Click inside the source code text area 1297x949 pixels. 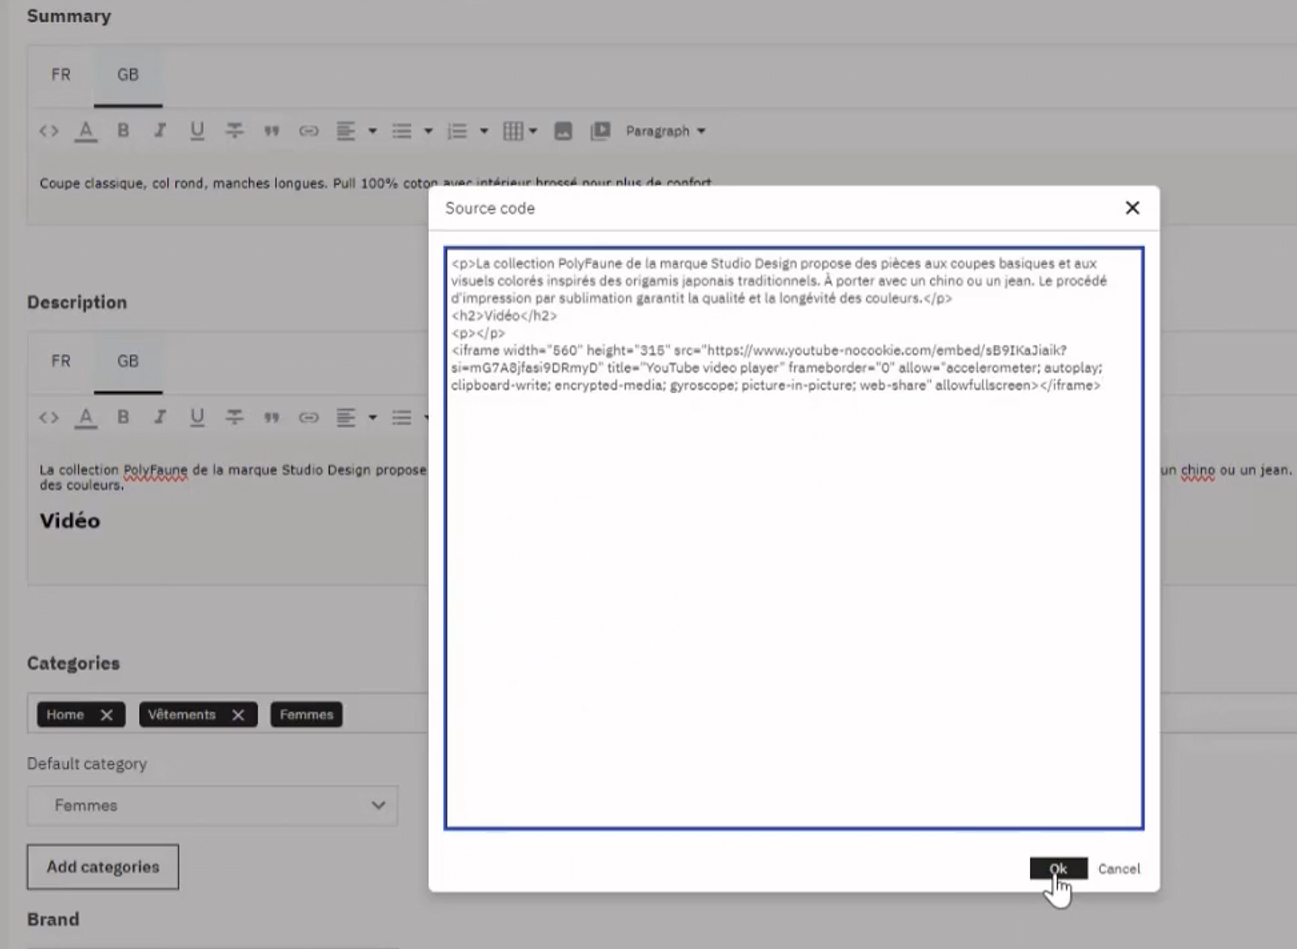point(793,600)
